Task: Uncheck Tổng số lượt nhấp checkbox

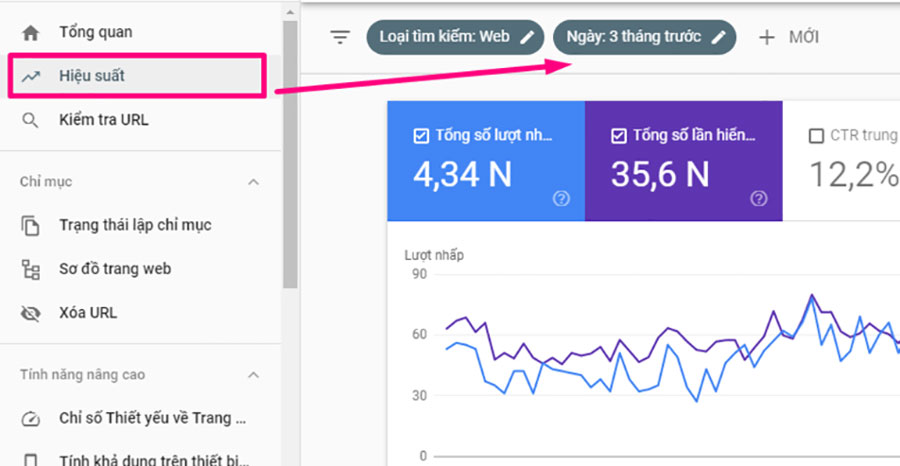Action: click(421, 136)
